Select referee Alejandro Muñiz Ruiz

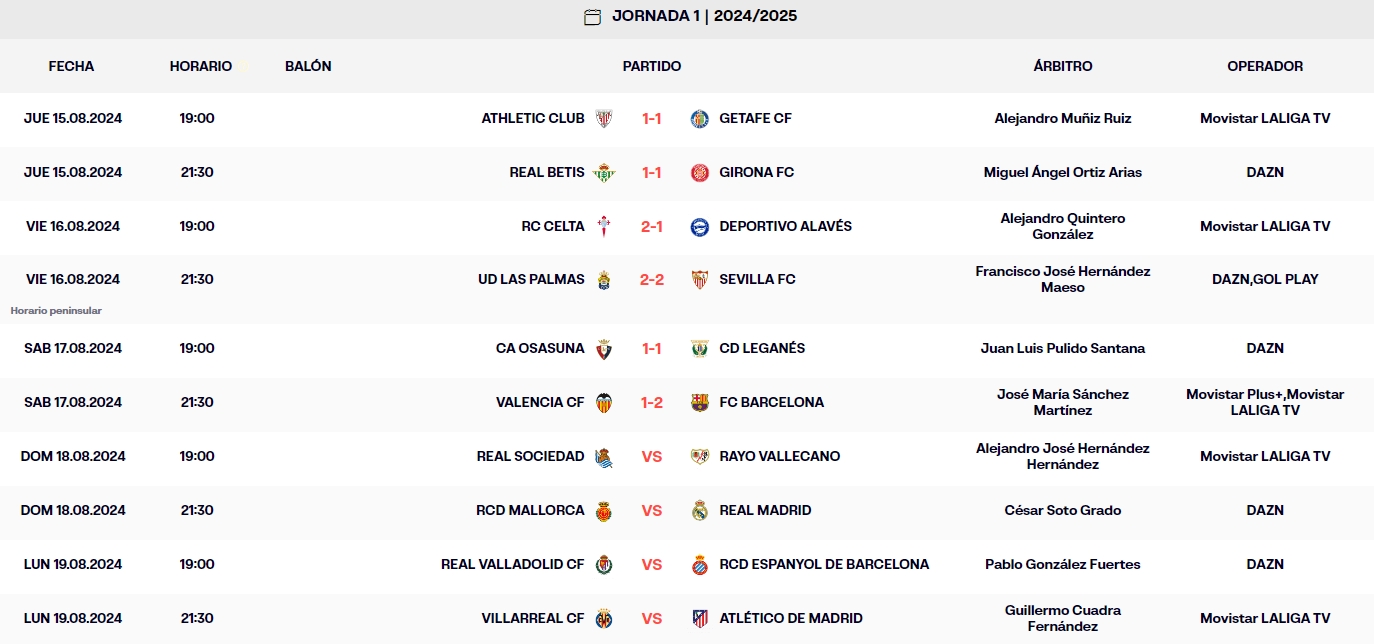pyautogui.click(x=1062, y=118)
